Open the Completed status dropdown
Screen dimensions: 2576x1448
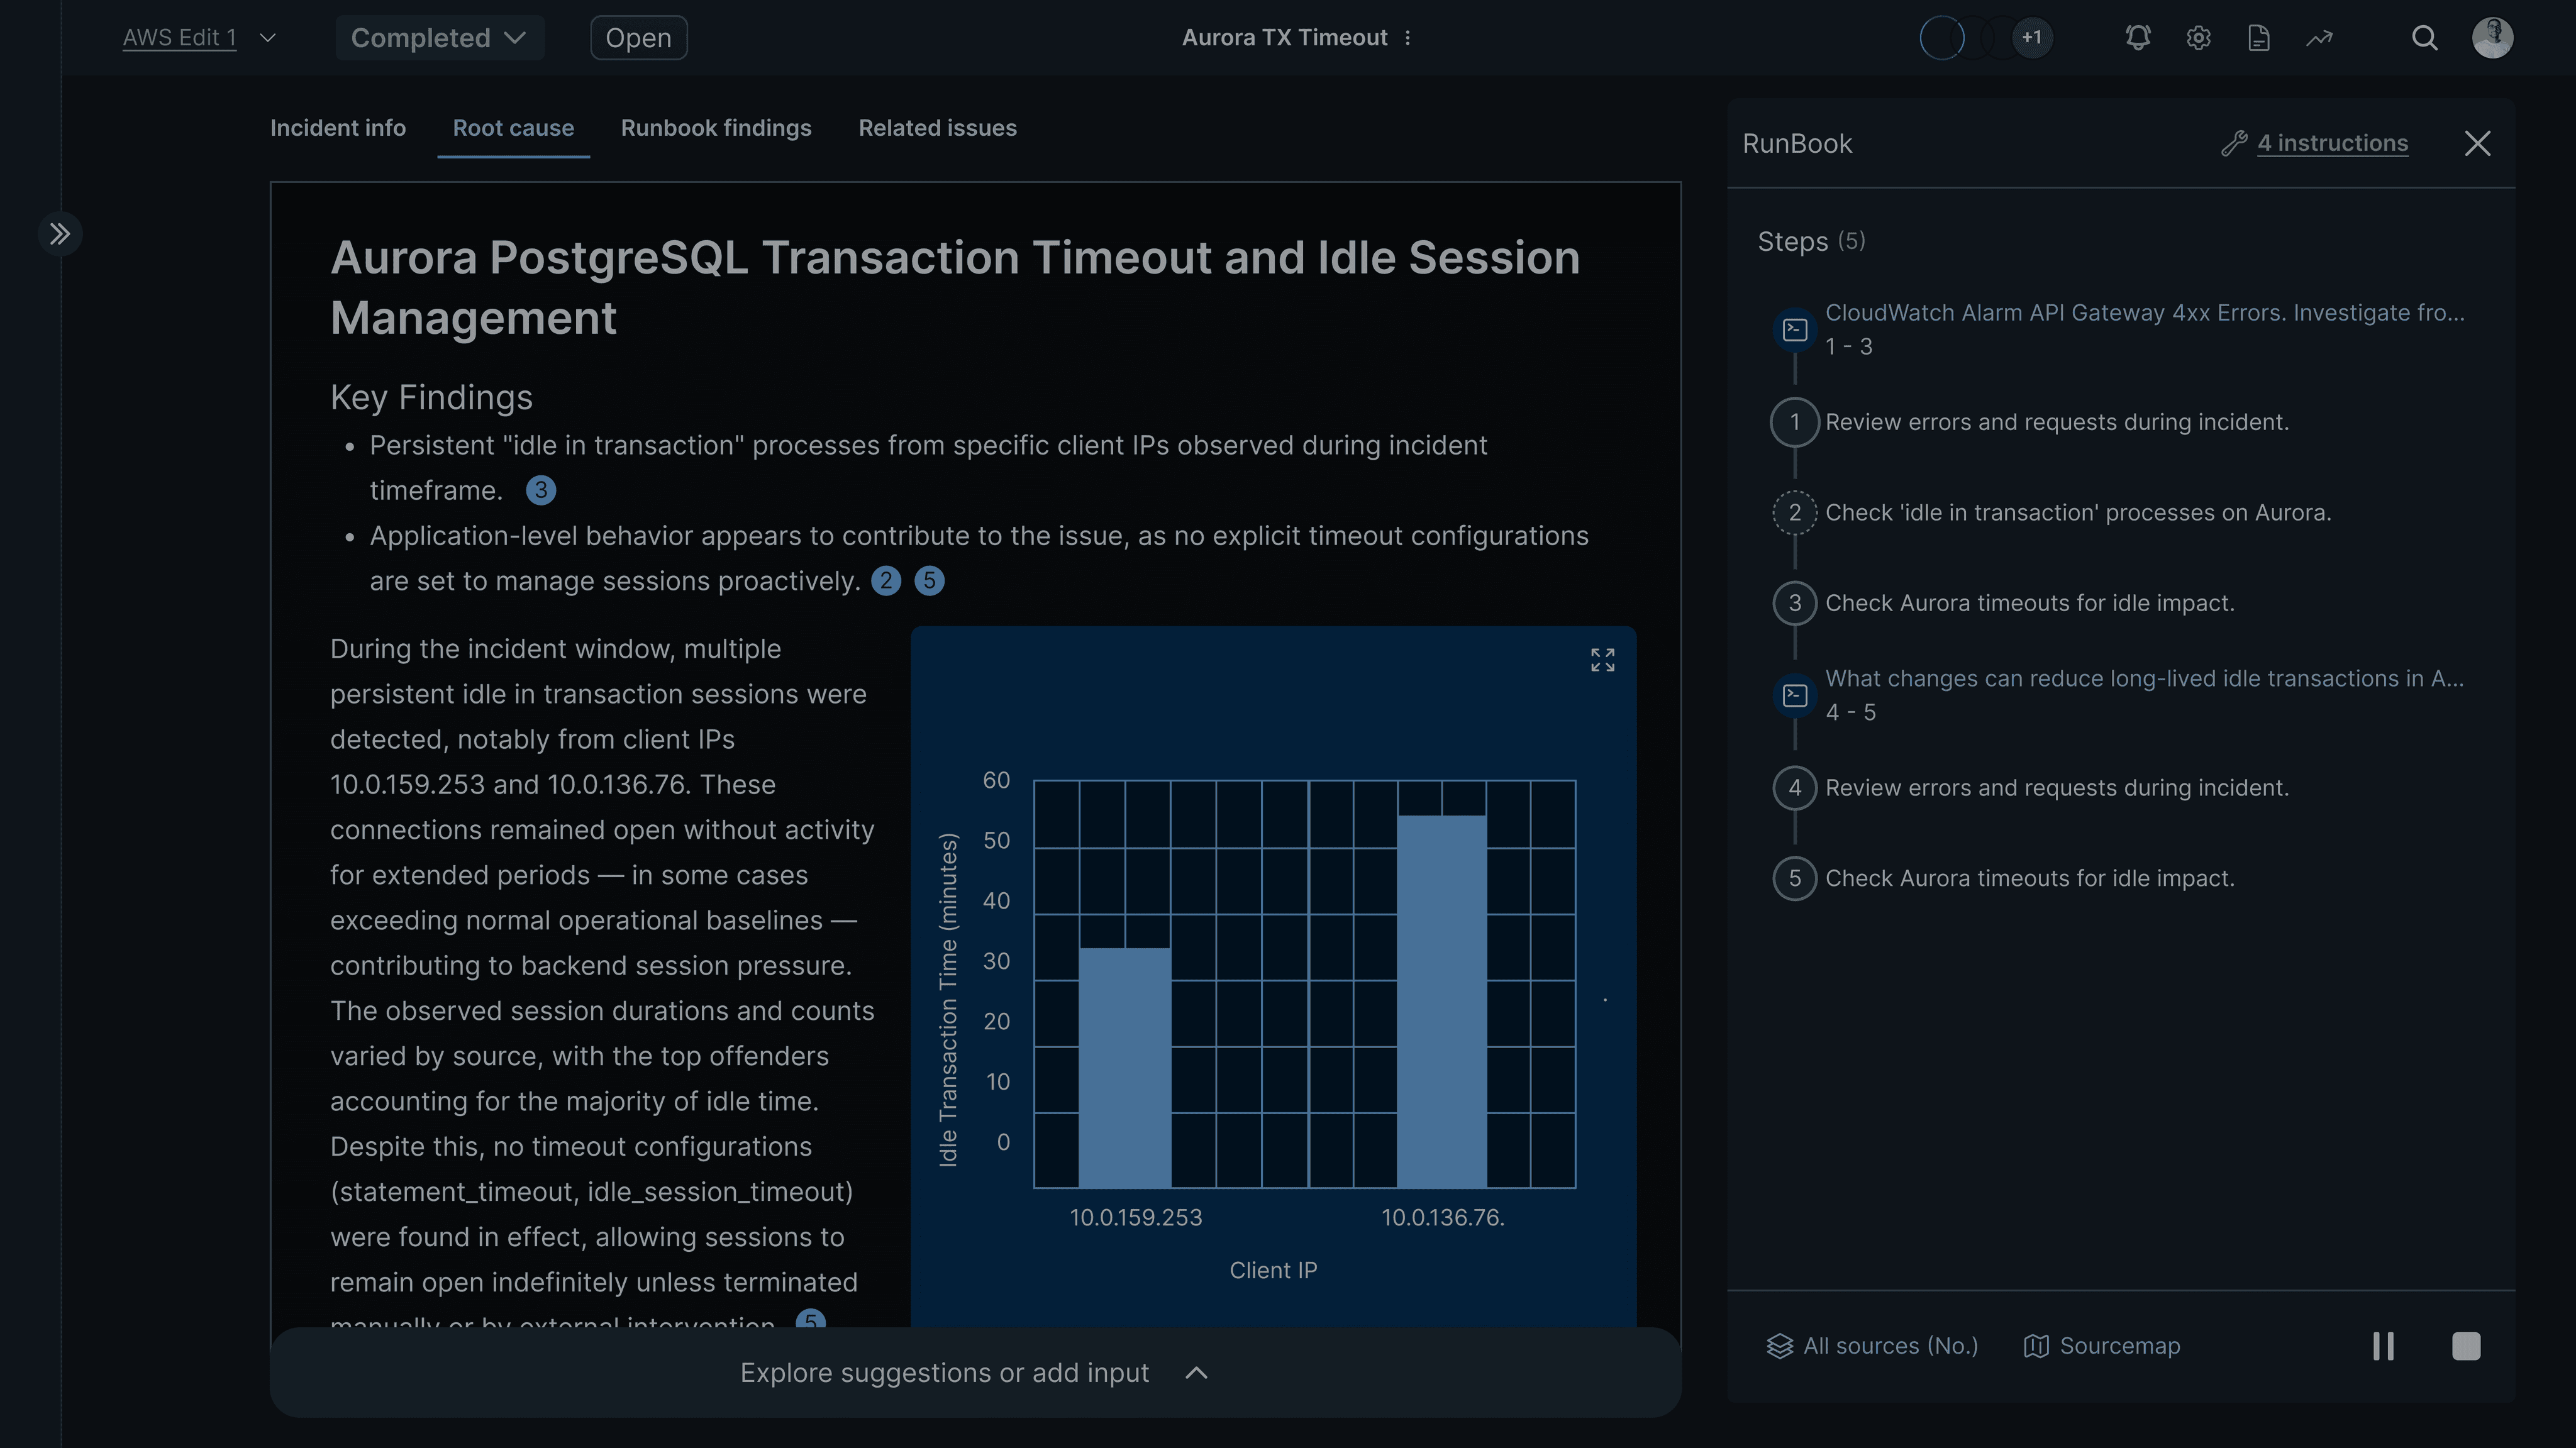439,38
